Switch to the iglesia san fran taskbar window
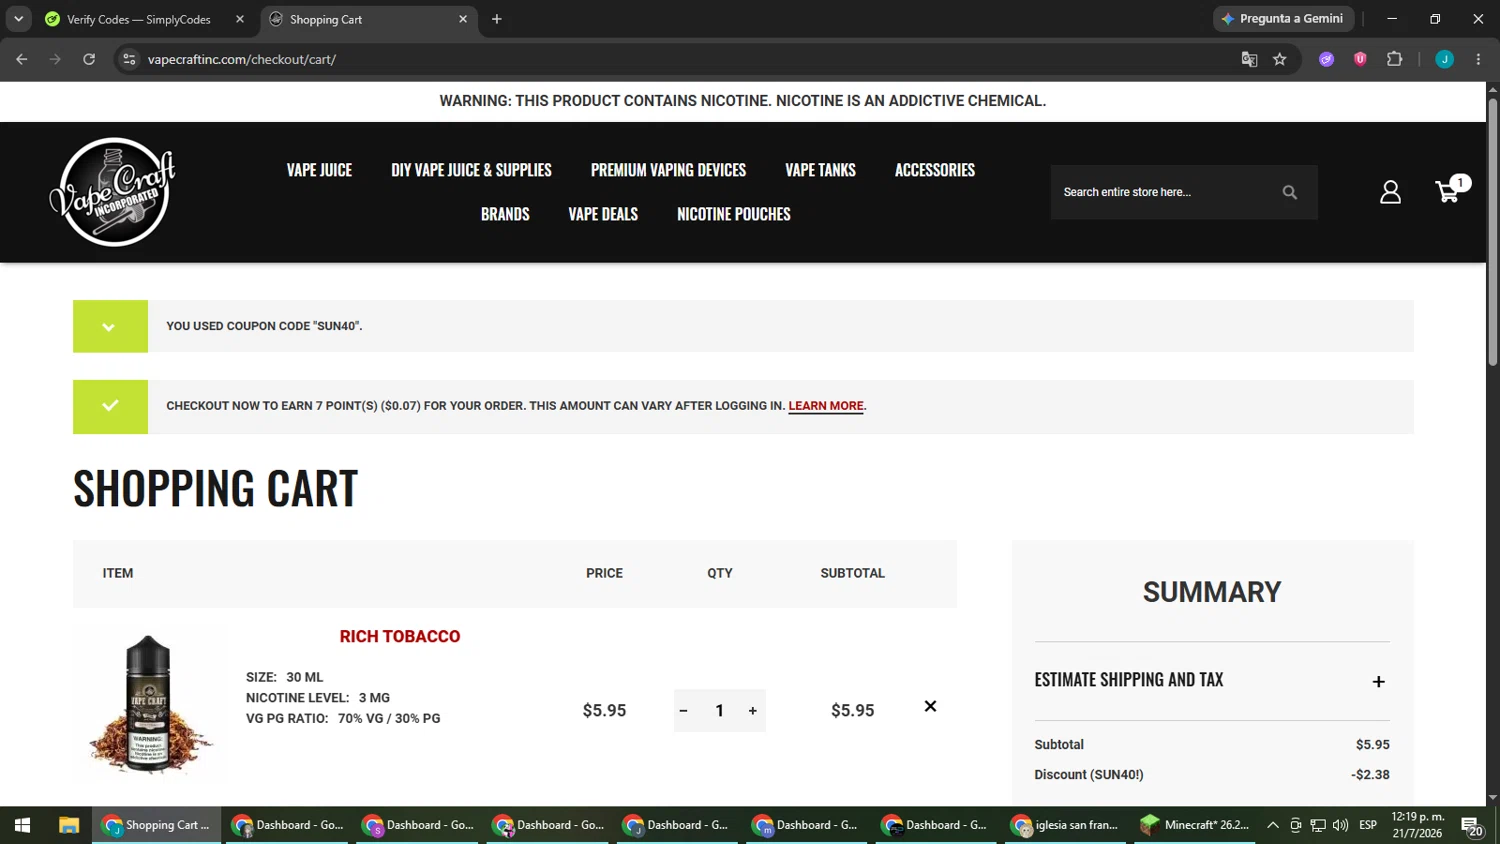The height and width of the screenshot is (844, 1500). click(1065, 825)
